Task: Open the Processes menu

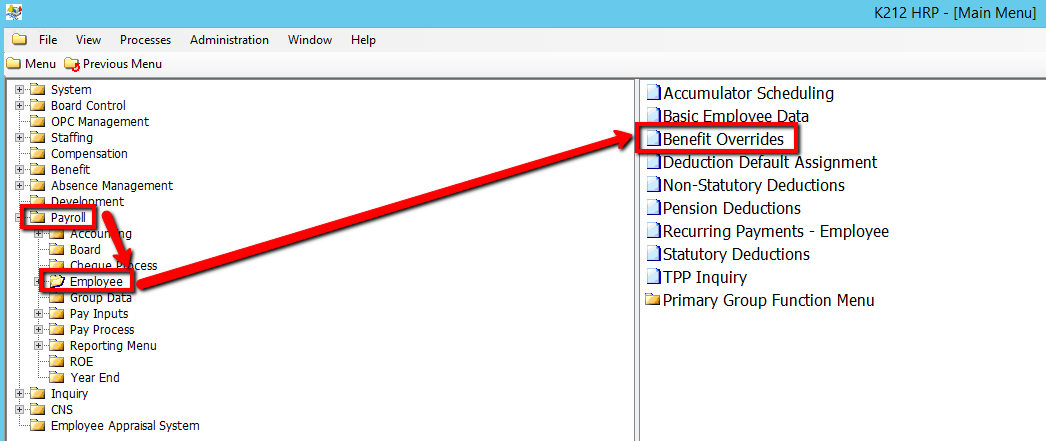Action: click(x=145, y=40)
